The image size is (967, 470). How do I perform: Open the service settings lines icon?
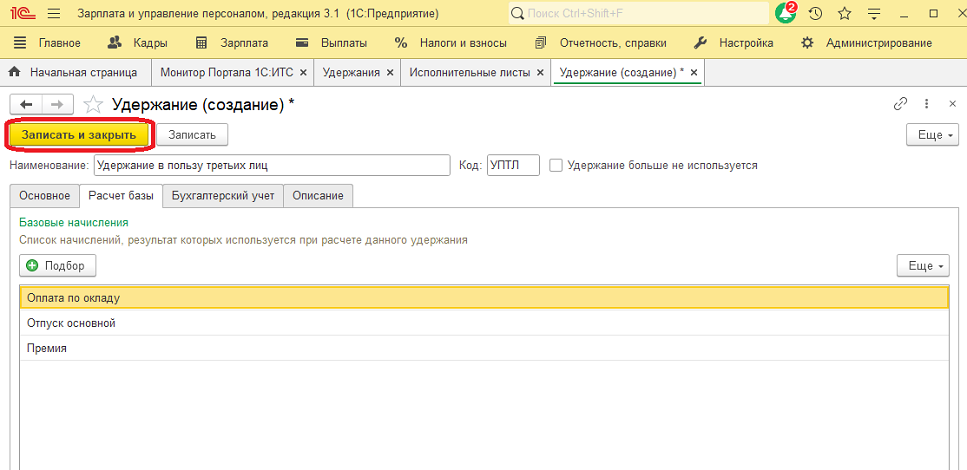(x=873, y=13)
